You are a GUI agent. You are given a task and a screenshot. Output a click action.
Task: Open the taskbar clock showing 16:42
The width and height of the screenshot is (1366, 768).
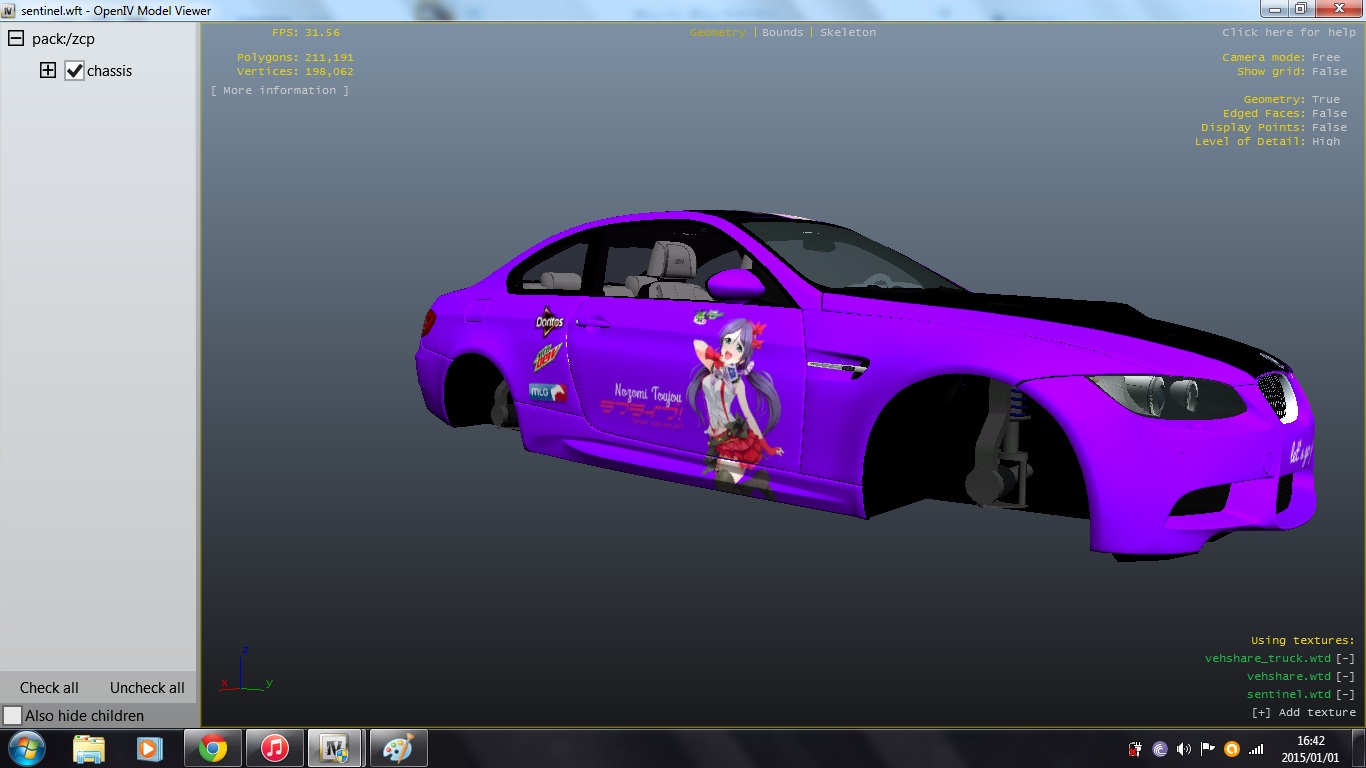[1310, 748]
